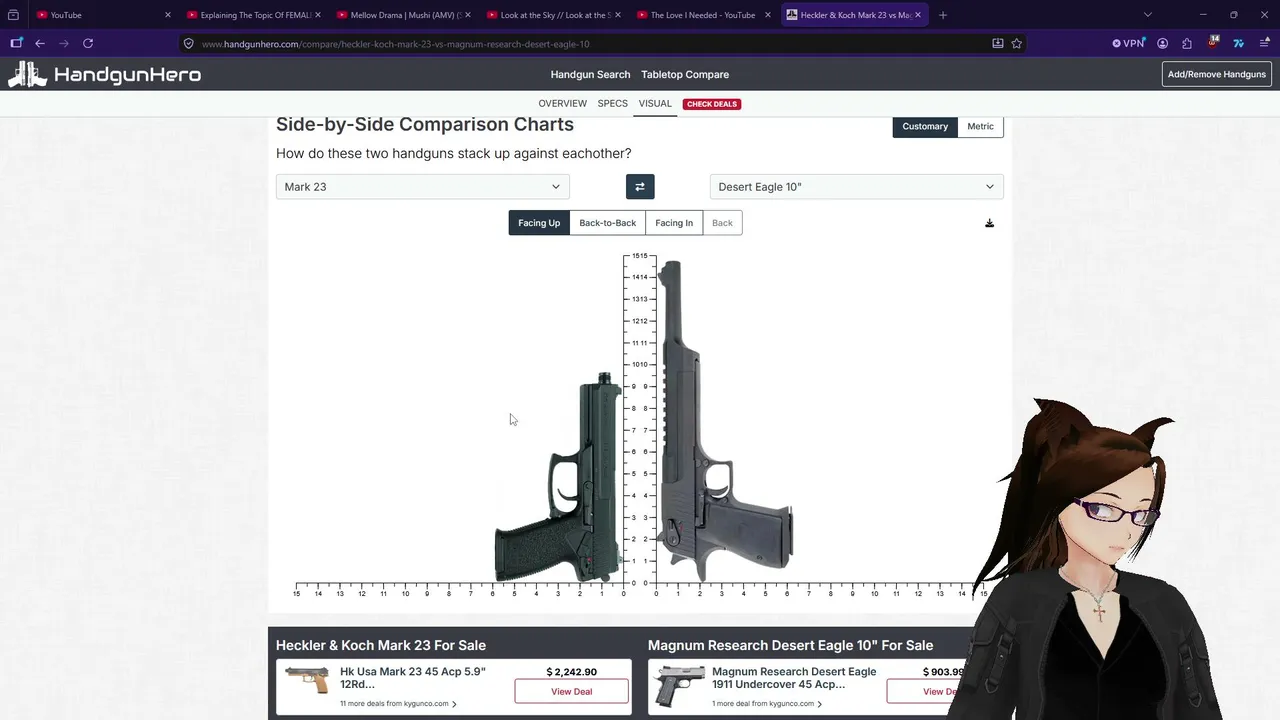Go forward in browser history
Screen dimensions: 1280x720
tap(64, 43)
